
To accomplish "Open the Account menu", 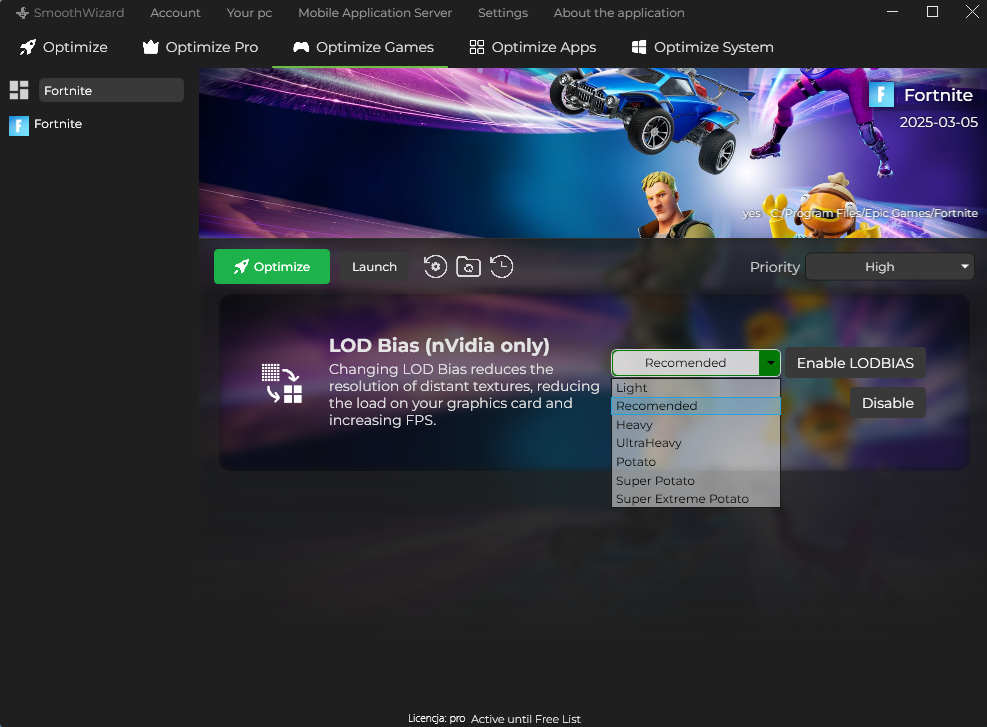I will 175,13.
